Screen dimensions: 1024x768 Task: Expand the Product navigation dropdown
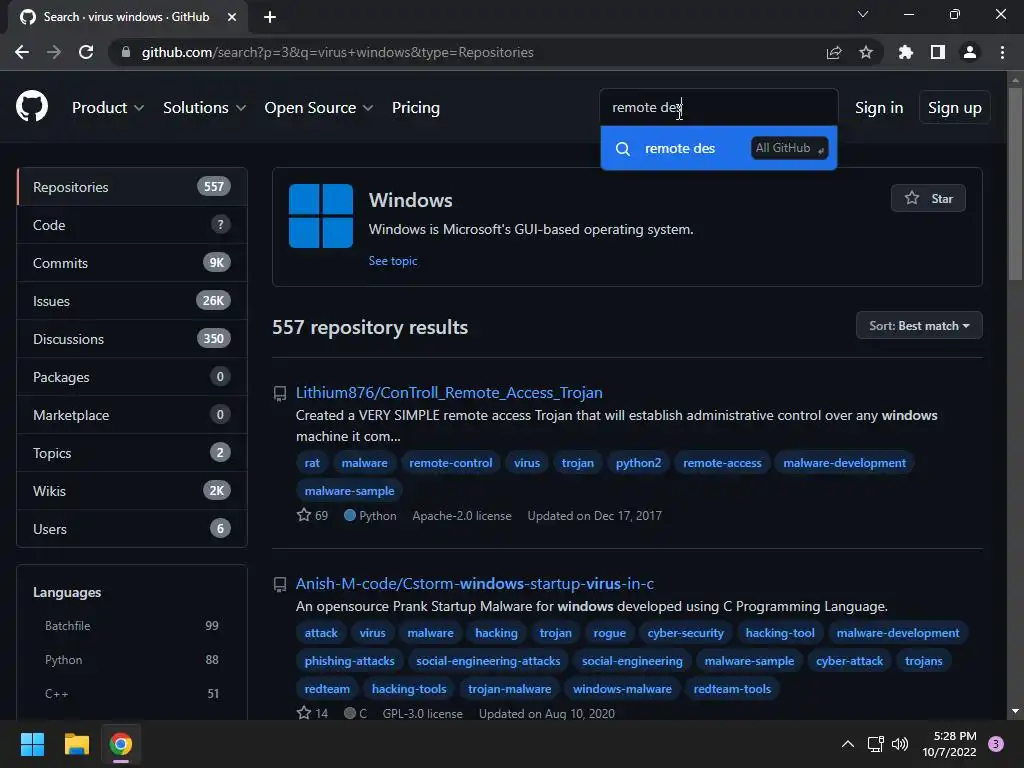pyautogui.click(x=108, y=108)
